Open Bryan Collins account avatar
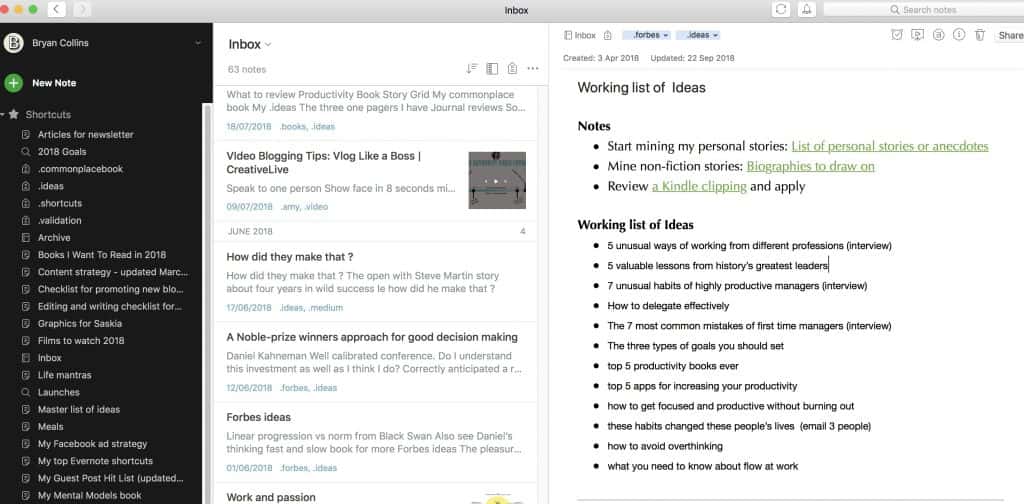This screenshot has height=504, width=1024. pos(13,43)
